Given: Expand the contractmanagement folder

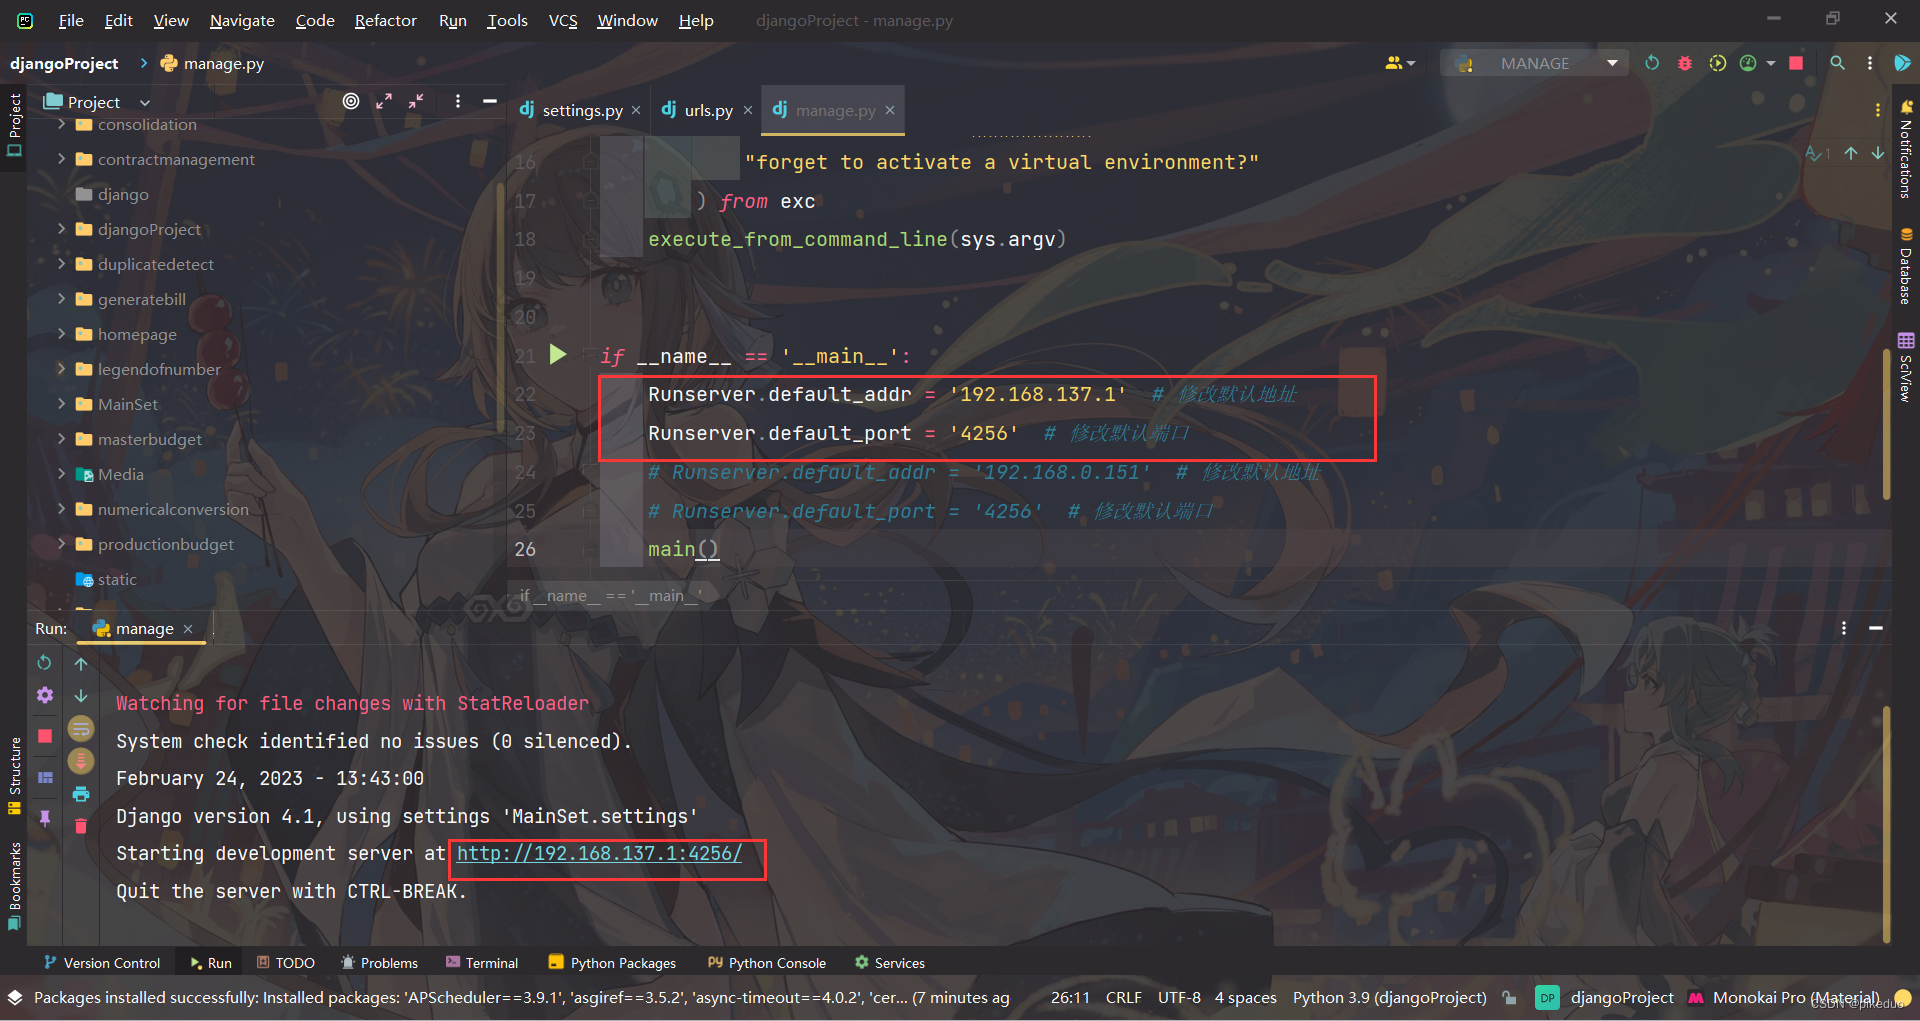Looking at the screenshot, I should tap(61, 159).
